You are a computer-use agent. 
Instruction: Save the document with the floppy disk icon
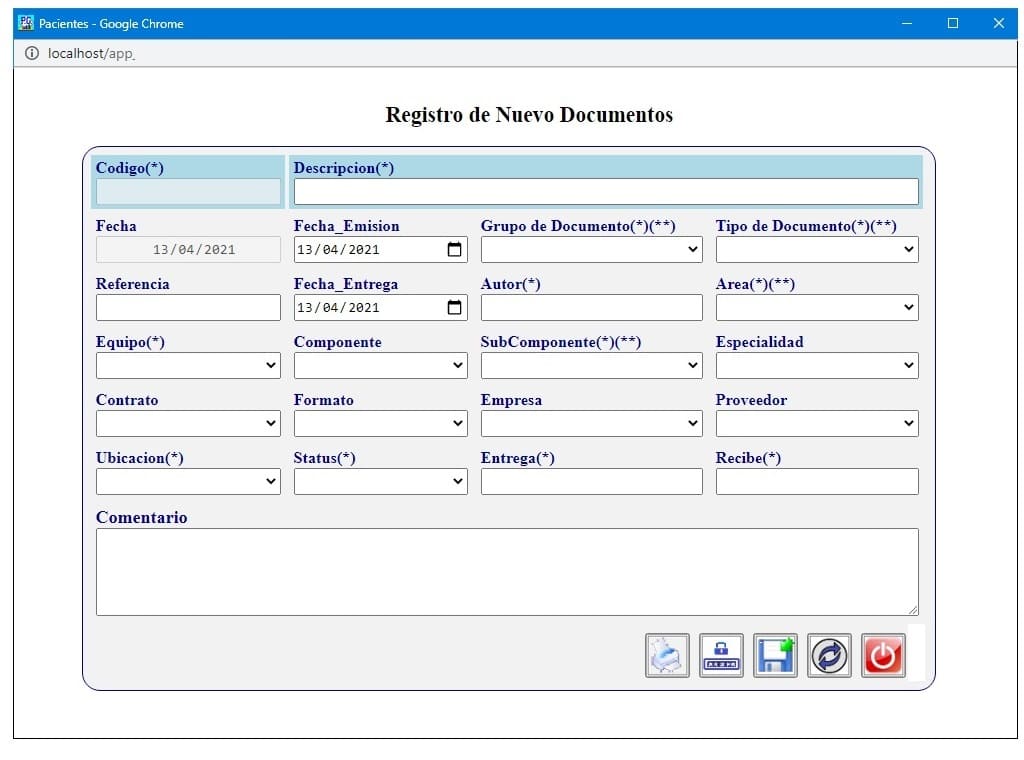pos(775,655)
